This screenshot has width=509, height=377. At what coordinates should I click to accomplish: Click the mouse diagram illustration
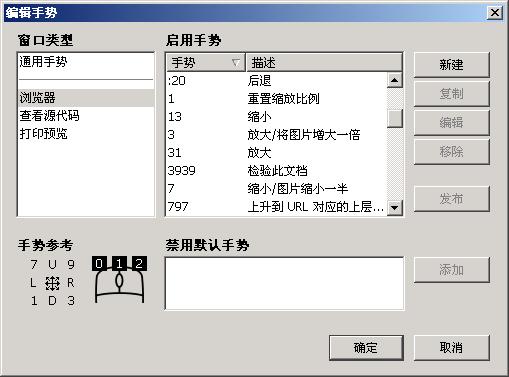pyautogui.click(x=119, y=280)
